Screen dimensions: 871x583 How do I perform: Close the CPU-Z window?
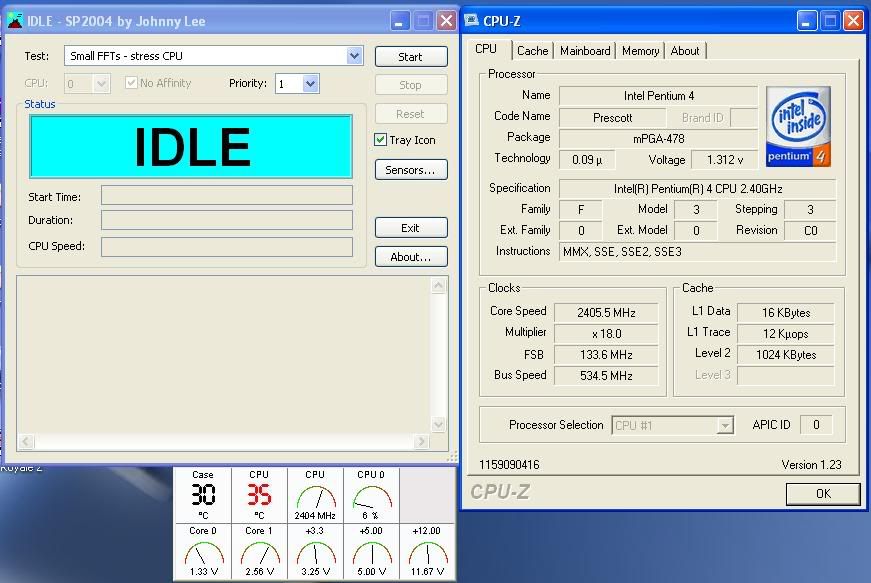[853, 21]
